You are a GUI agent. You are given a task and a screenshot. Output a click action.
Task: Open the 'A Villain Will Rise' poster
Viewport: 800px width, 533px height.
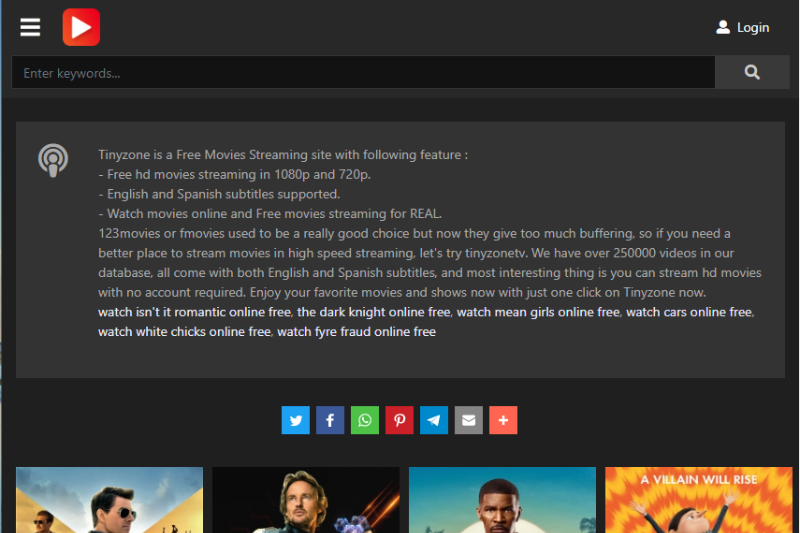coord(698,500)
